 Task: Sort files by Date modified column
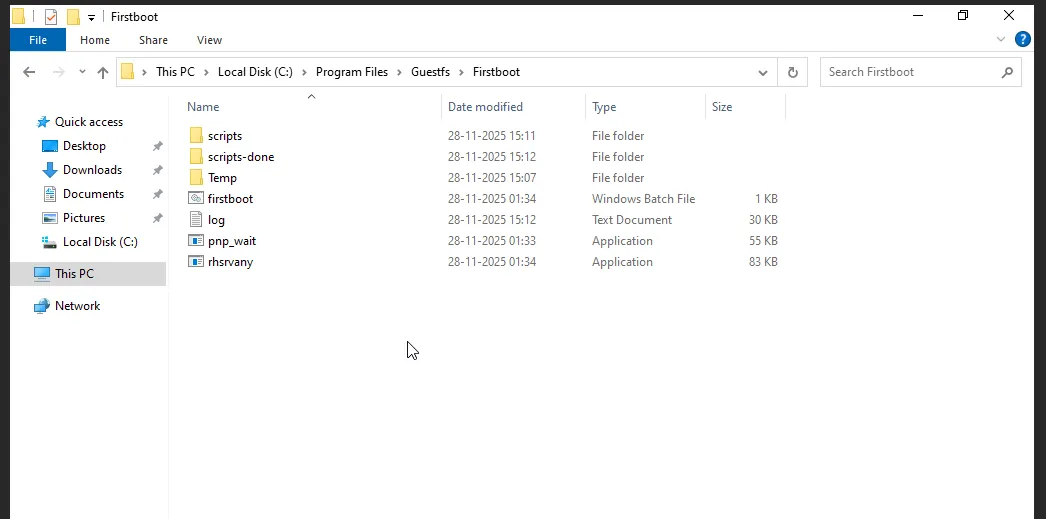[x=485, y=107]
